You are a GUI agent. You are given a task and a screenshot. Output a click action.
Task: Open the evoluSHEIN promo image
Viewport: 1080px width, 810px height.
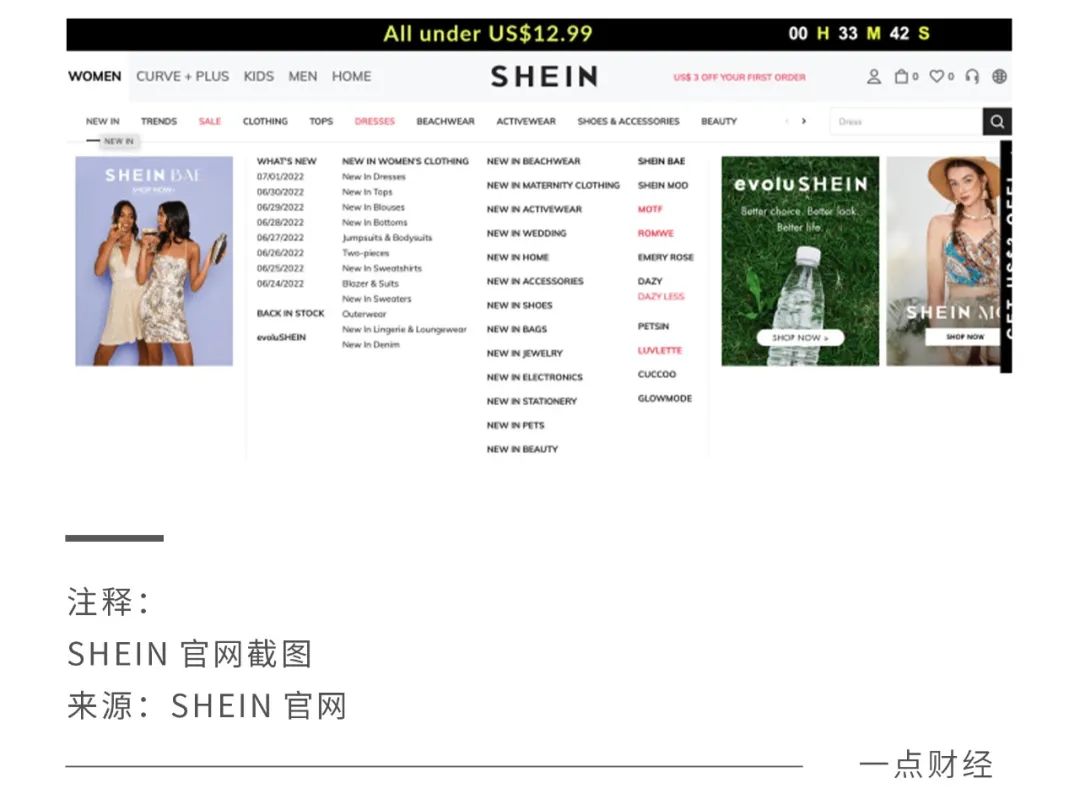(800, 261)
